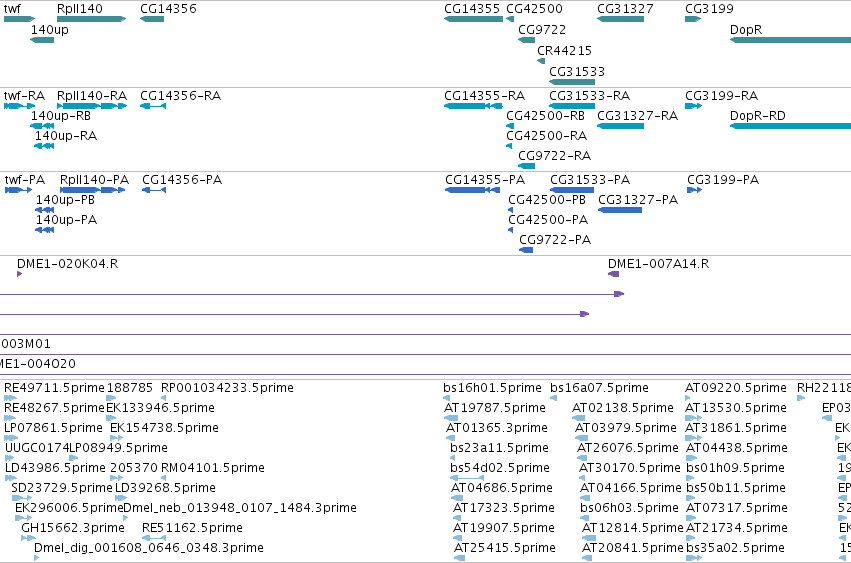
Task: Click protein twf-PA label
Action: (25, 180)
